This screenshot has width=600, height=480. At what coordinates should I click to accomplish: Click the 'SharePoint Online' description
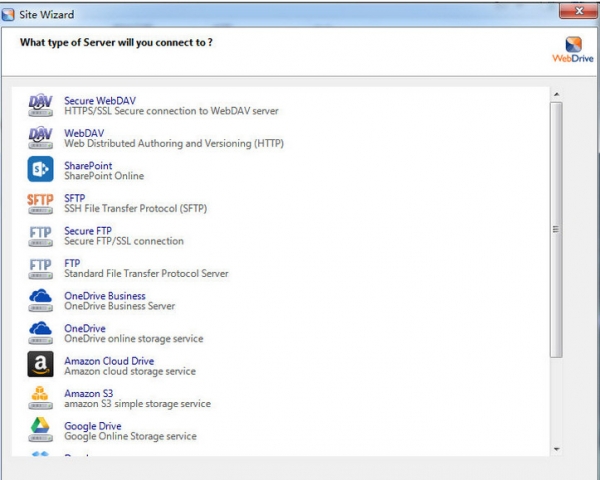pos(104,176)
